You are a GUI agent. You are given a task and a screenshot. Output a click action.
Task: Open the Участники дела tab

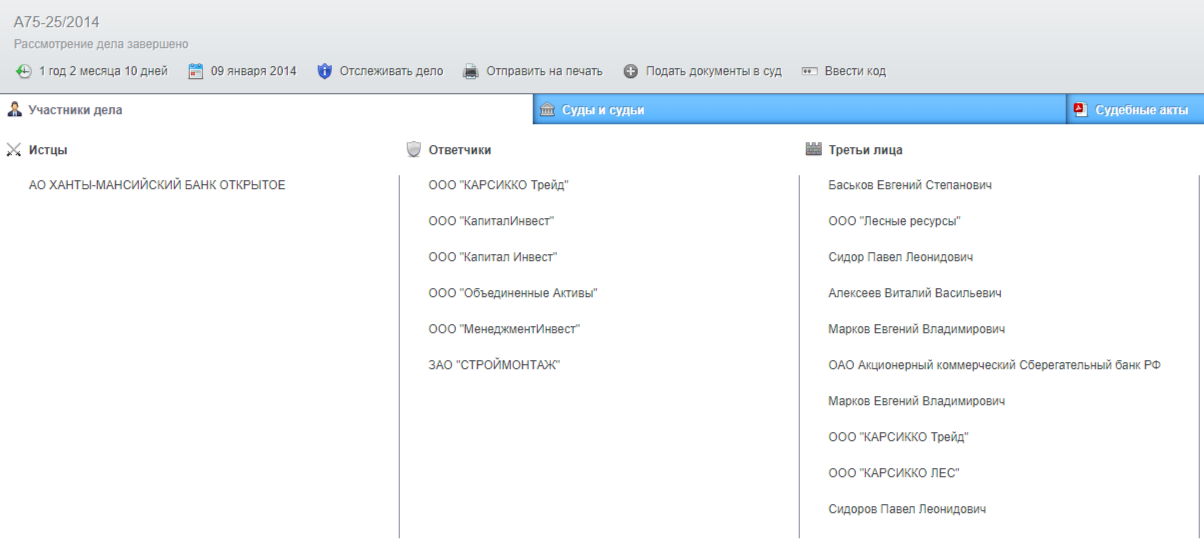click(266, 110)
